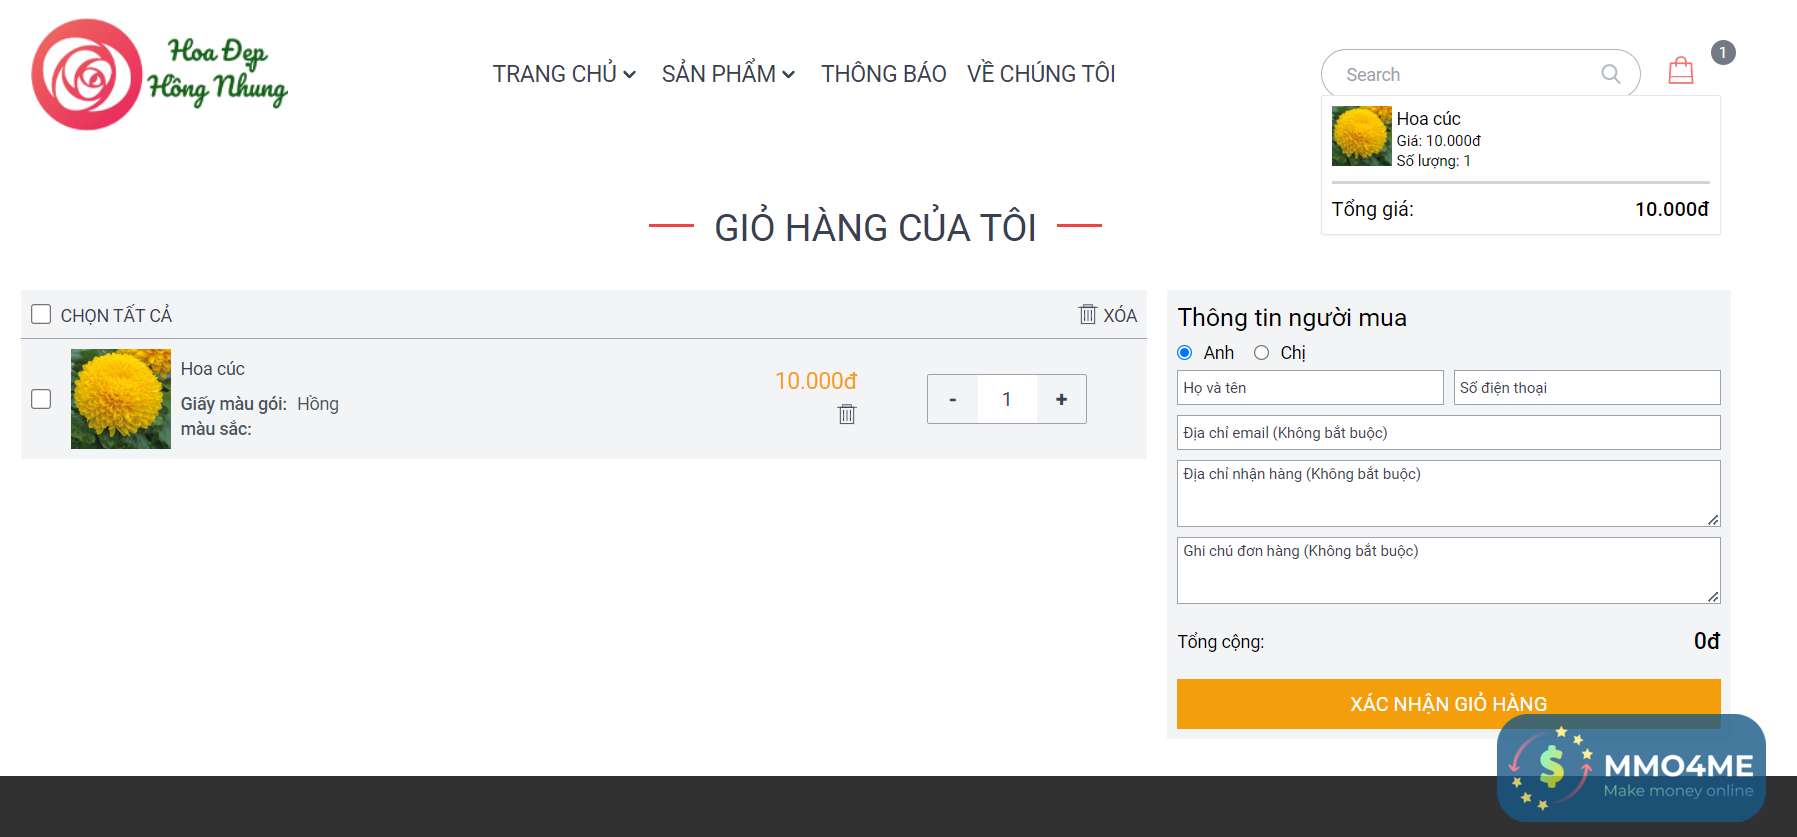Tick the Hoa cúc item checkbox
Image resolution: width=1797 pixels, height=837 pixels.
click(x=41, y=399)
